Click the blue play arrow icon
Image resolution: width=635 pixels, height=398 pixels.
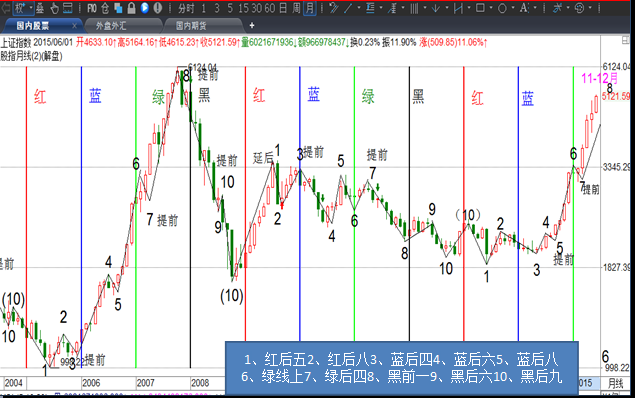point(145,8)
